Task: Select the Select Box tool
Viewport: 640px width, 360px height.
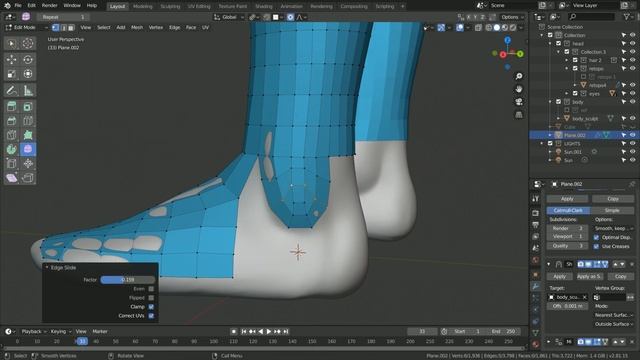Action: [x=11, y=43]
